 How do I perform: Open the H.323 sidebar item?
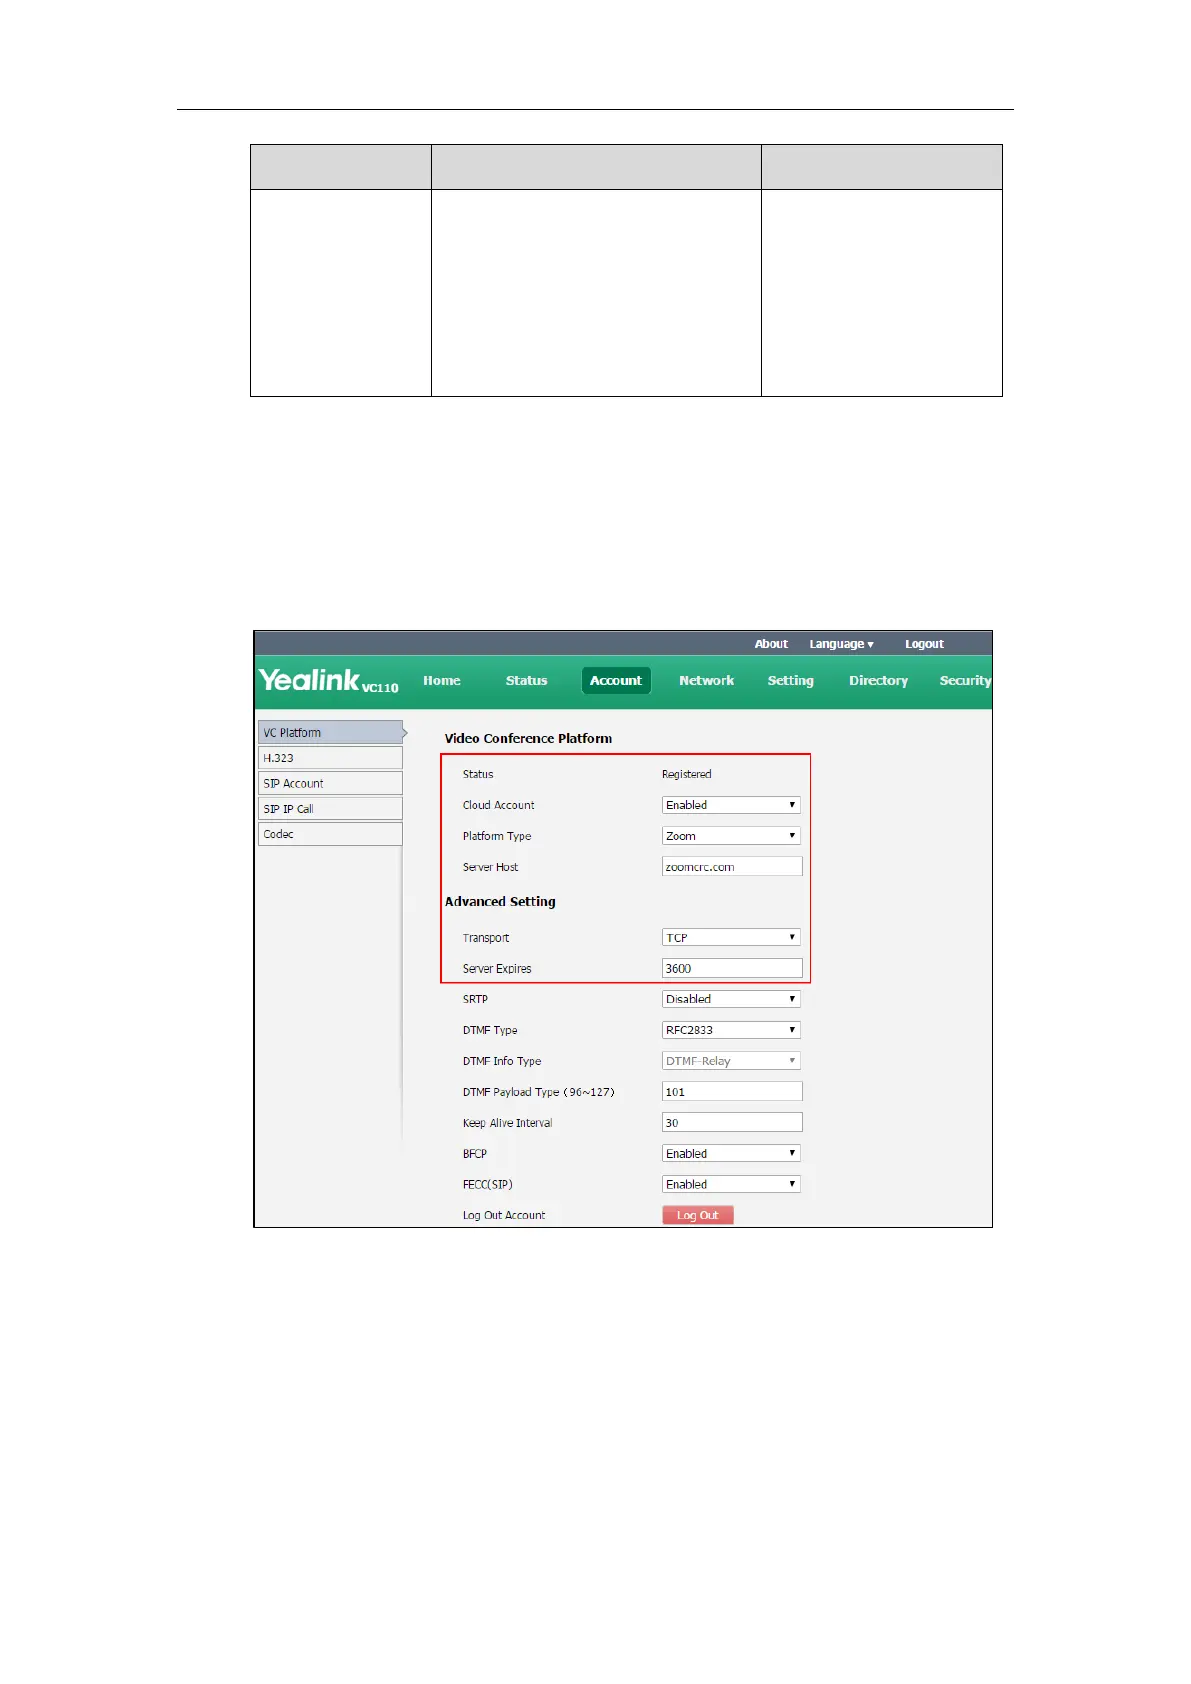[331, 758]
